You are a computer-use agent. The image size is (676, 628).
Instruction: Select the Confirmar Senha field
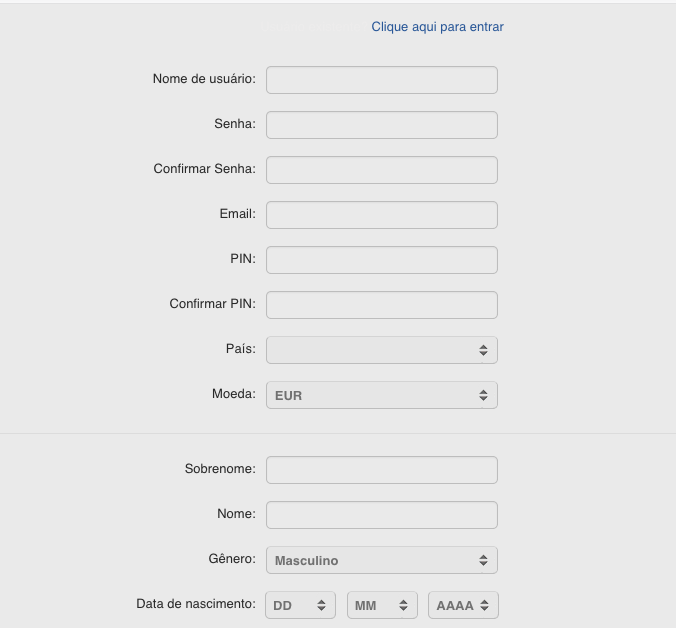click(x=381, y=170)
